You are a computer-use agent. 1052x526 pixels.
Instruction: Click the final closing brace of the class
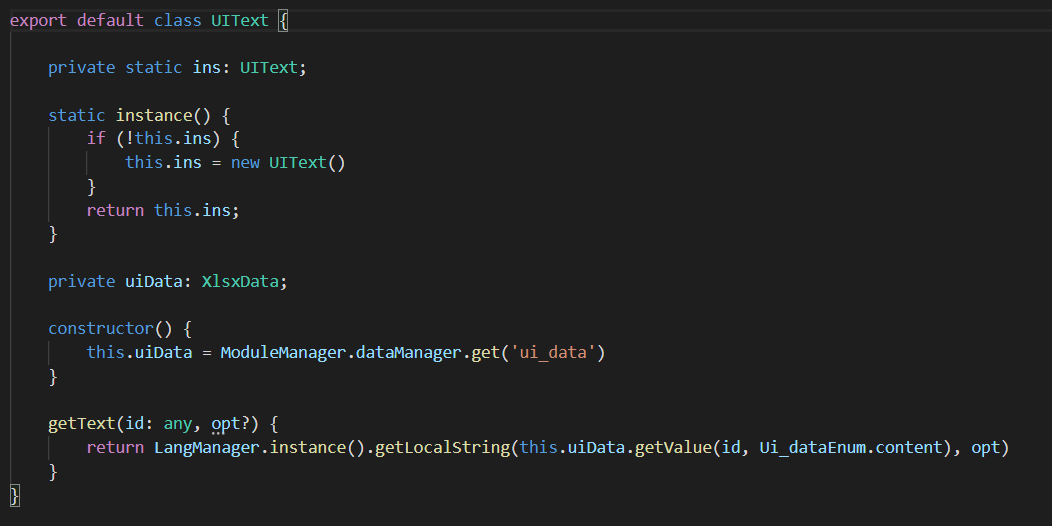click(x=14, y=494)
